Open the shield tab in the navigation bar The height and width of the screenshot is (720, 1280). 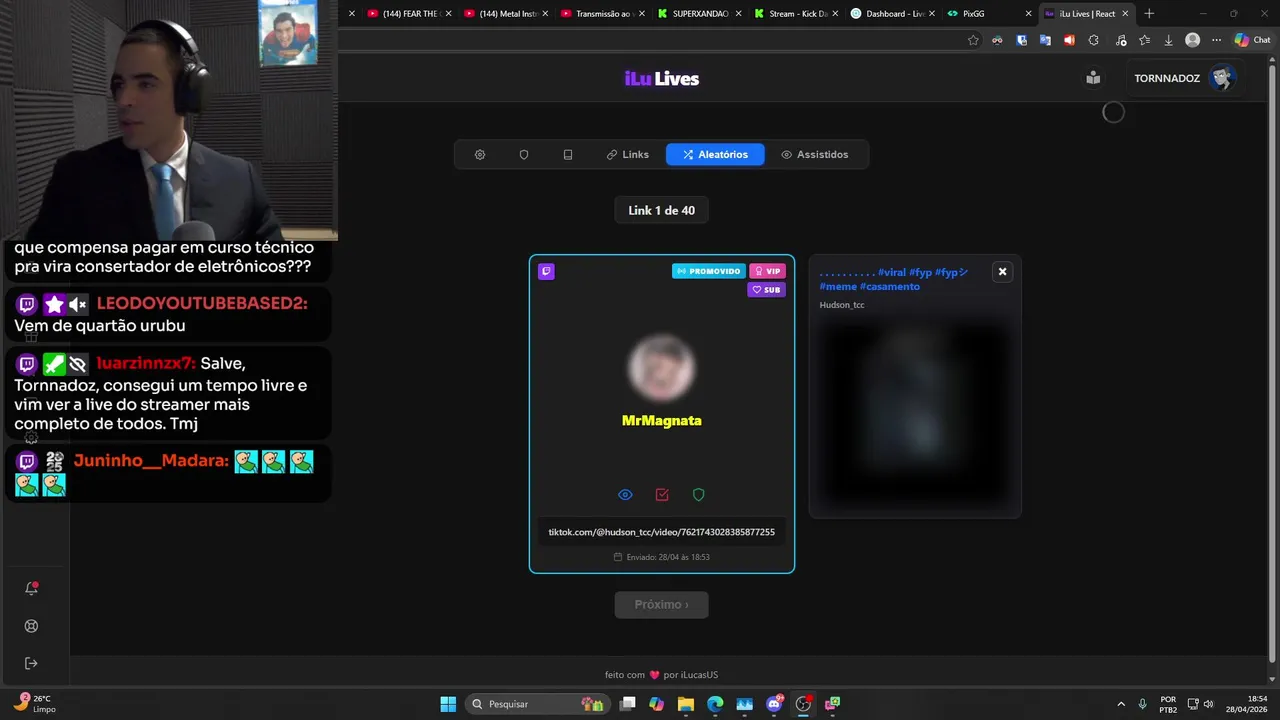tap(524, 155)
